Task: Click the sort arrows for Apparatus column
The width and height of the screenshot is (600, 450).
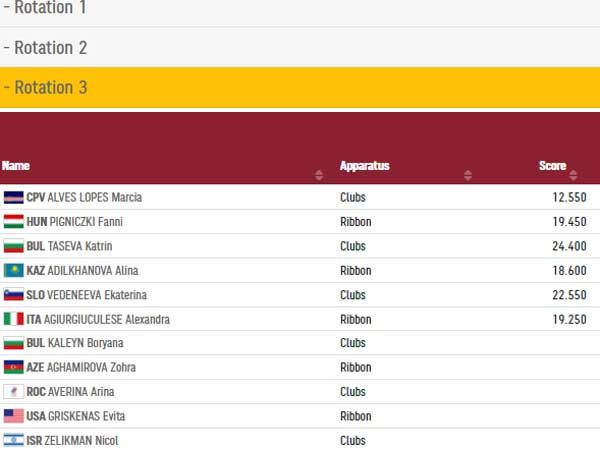Action: point(467,175)
